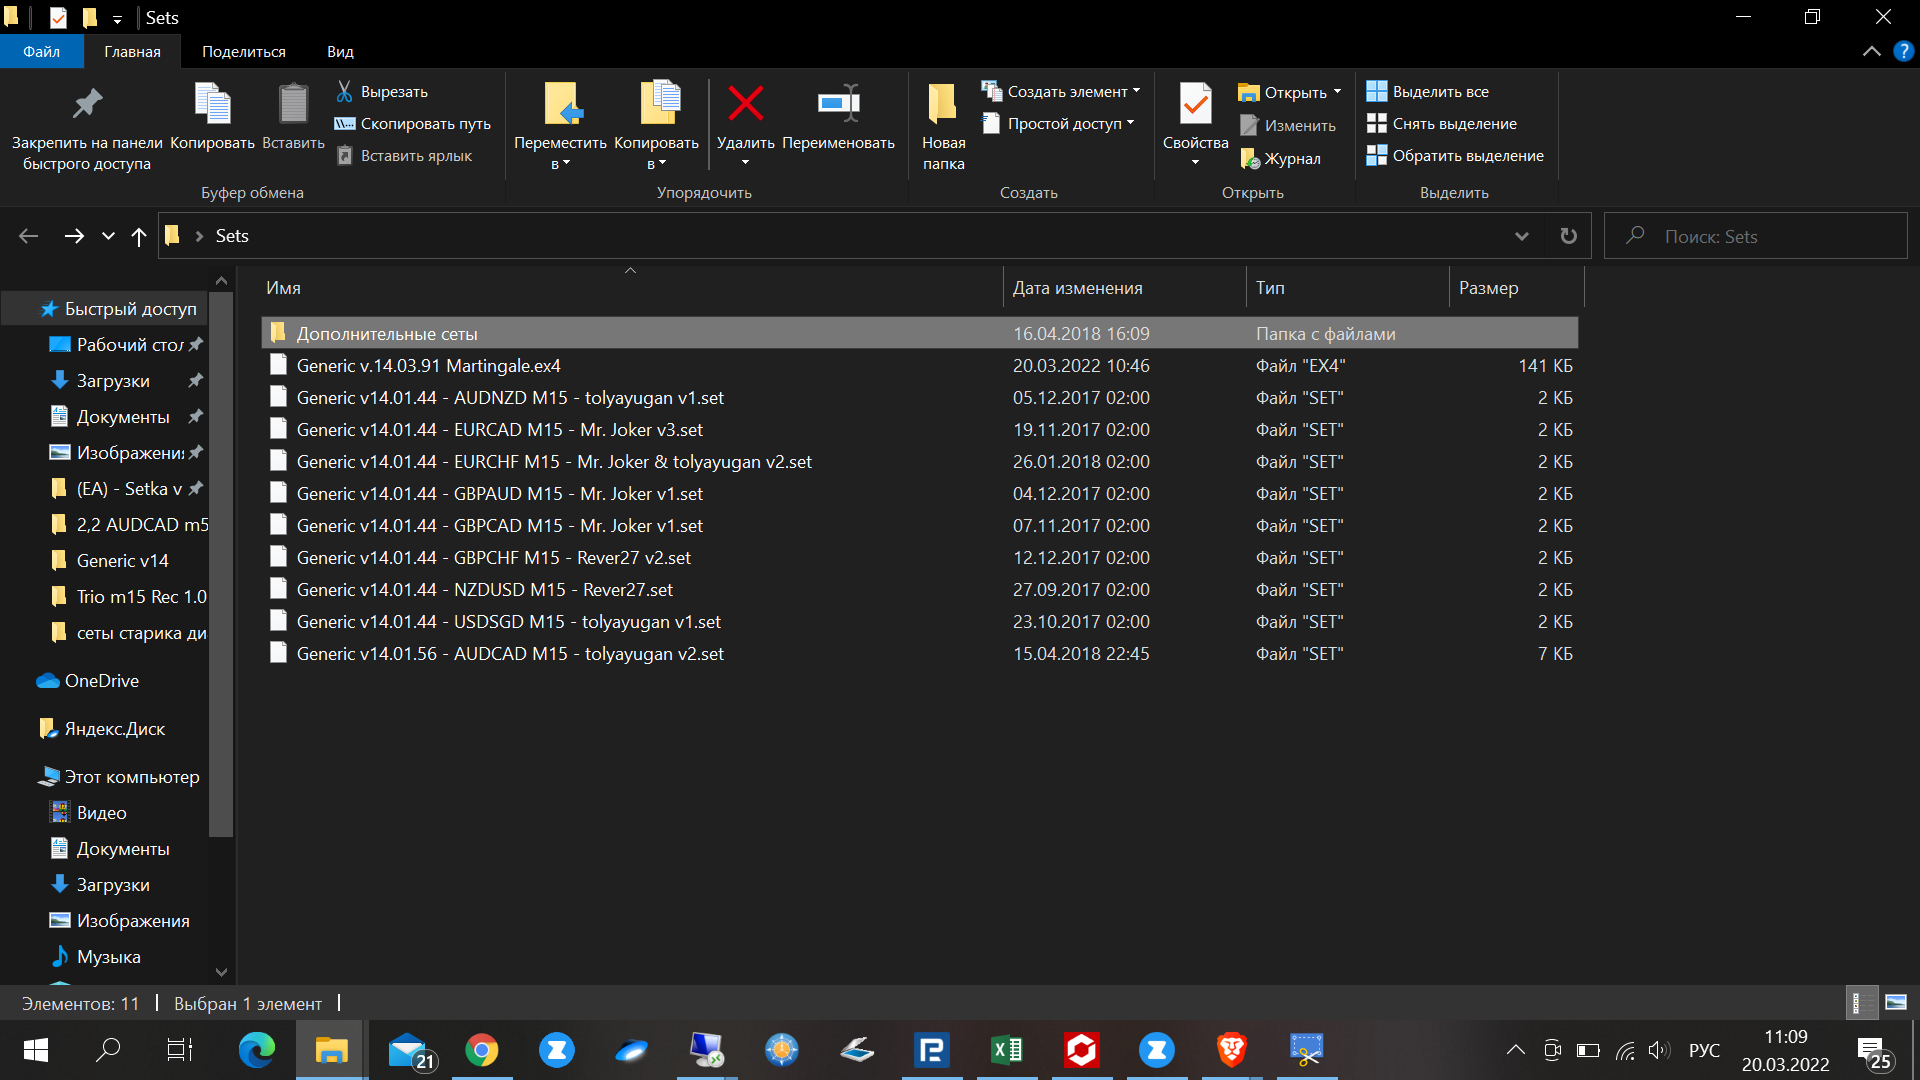Open Google Chrome from taskbar

tap(482, 1050)
